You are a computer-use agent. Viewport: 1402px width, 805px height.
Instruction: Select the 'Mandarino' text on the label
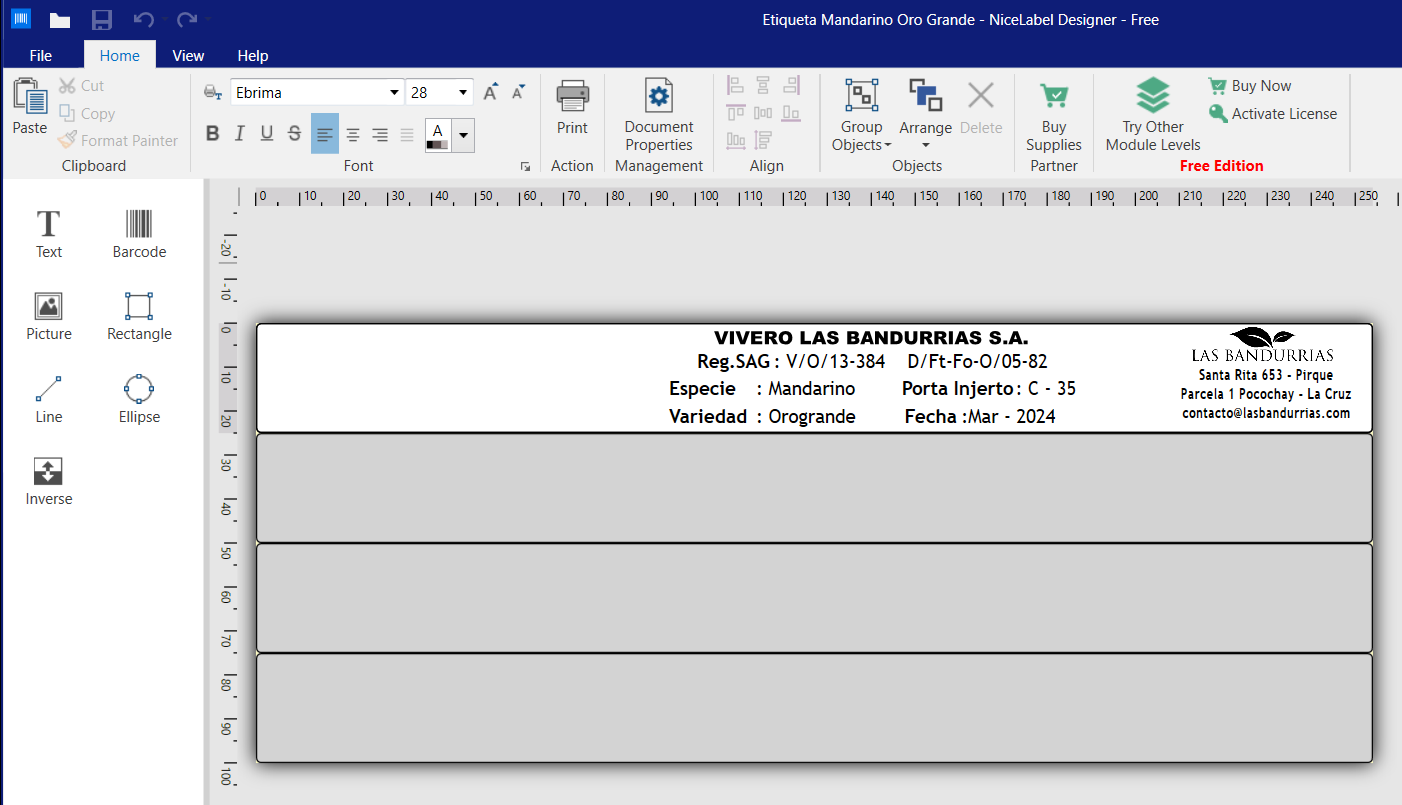[812, 389]
